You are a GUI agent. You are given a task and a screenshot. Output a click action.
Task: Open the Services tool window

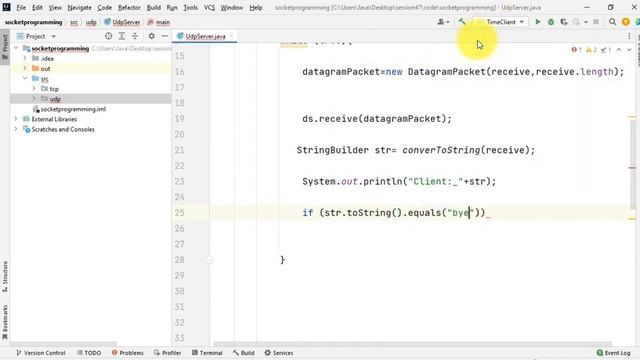click(x=279, y=353)
